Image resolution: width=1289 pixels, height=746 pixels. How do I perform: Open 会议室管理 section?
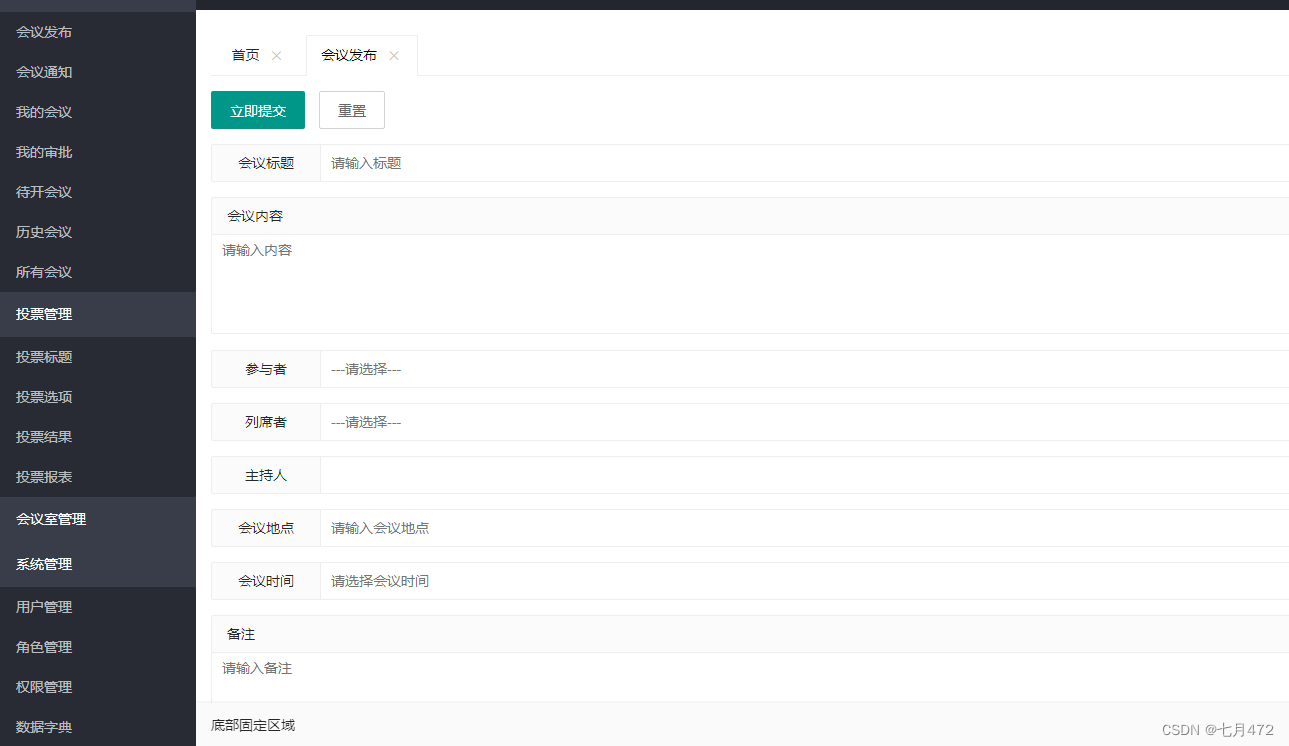pyautogui.click(x=52, y=519)
